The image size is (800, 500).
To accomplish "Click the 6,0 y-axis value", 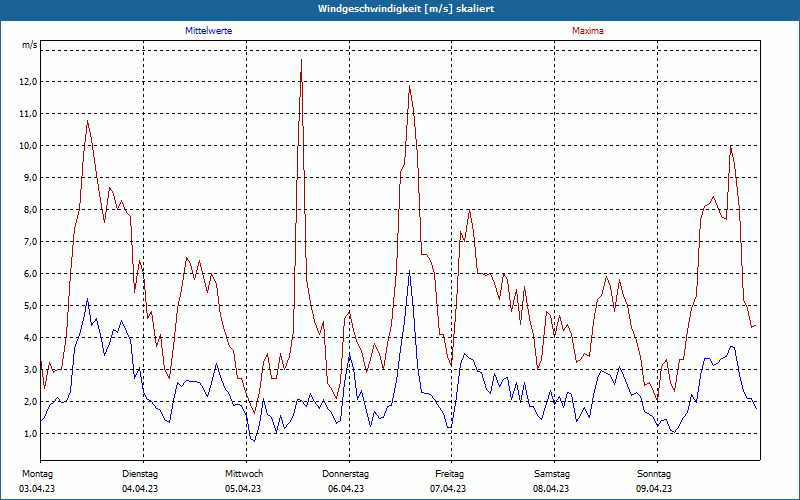I will point(30,274).
